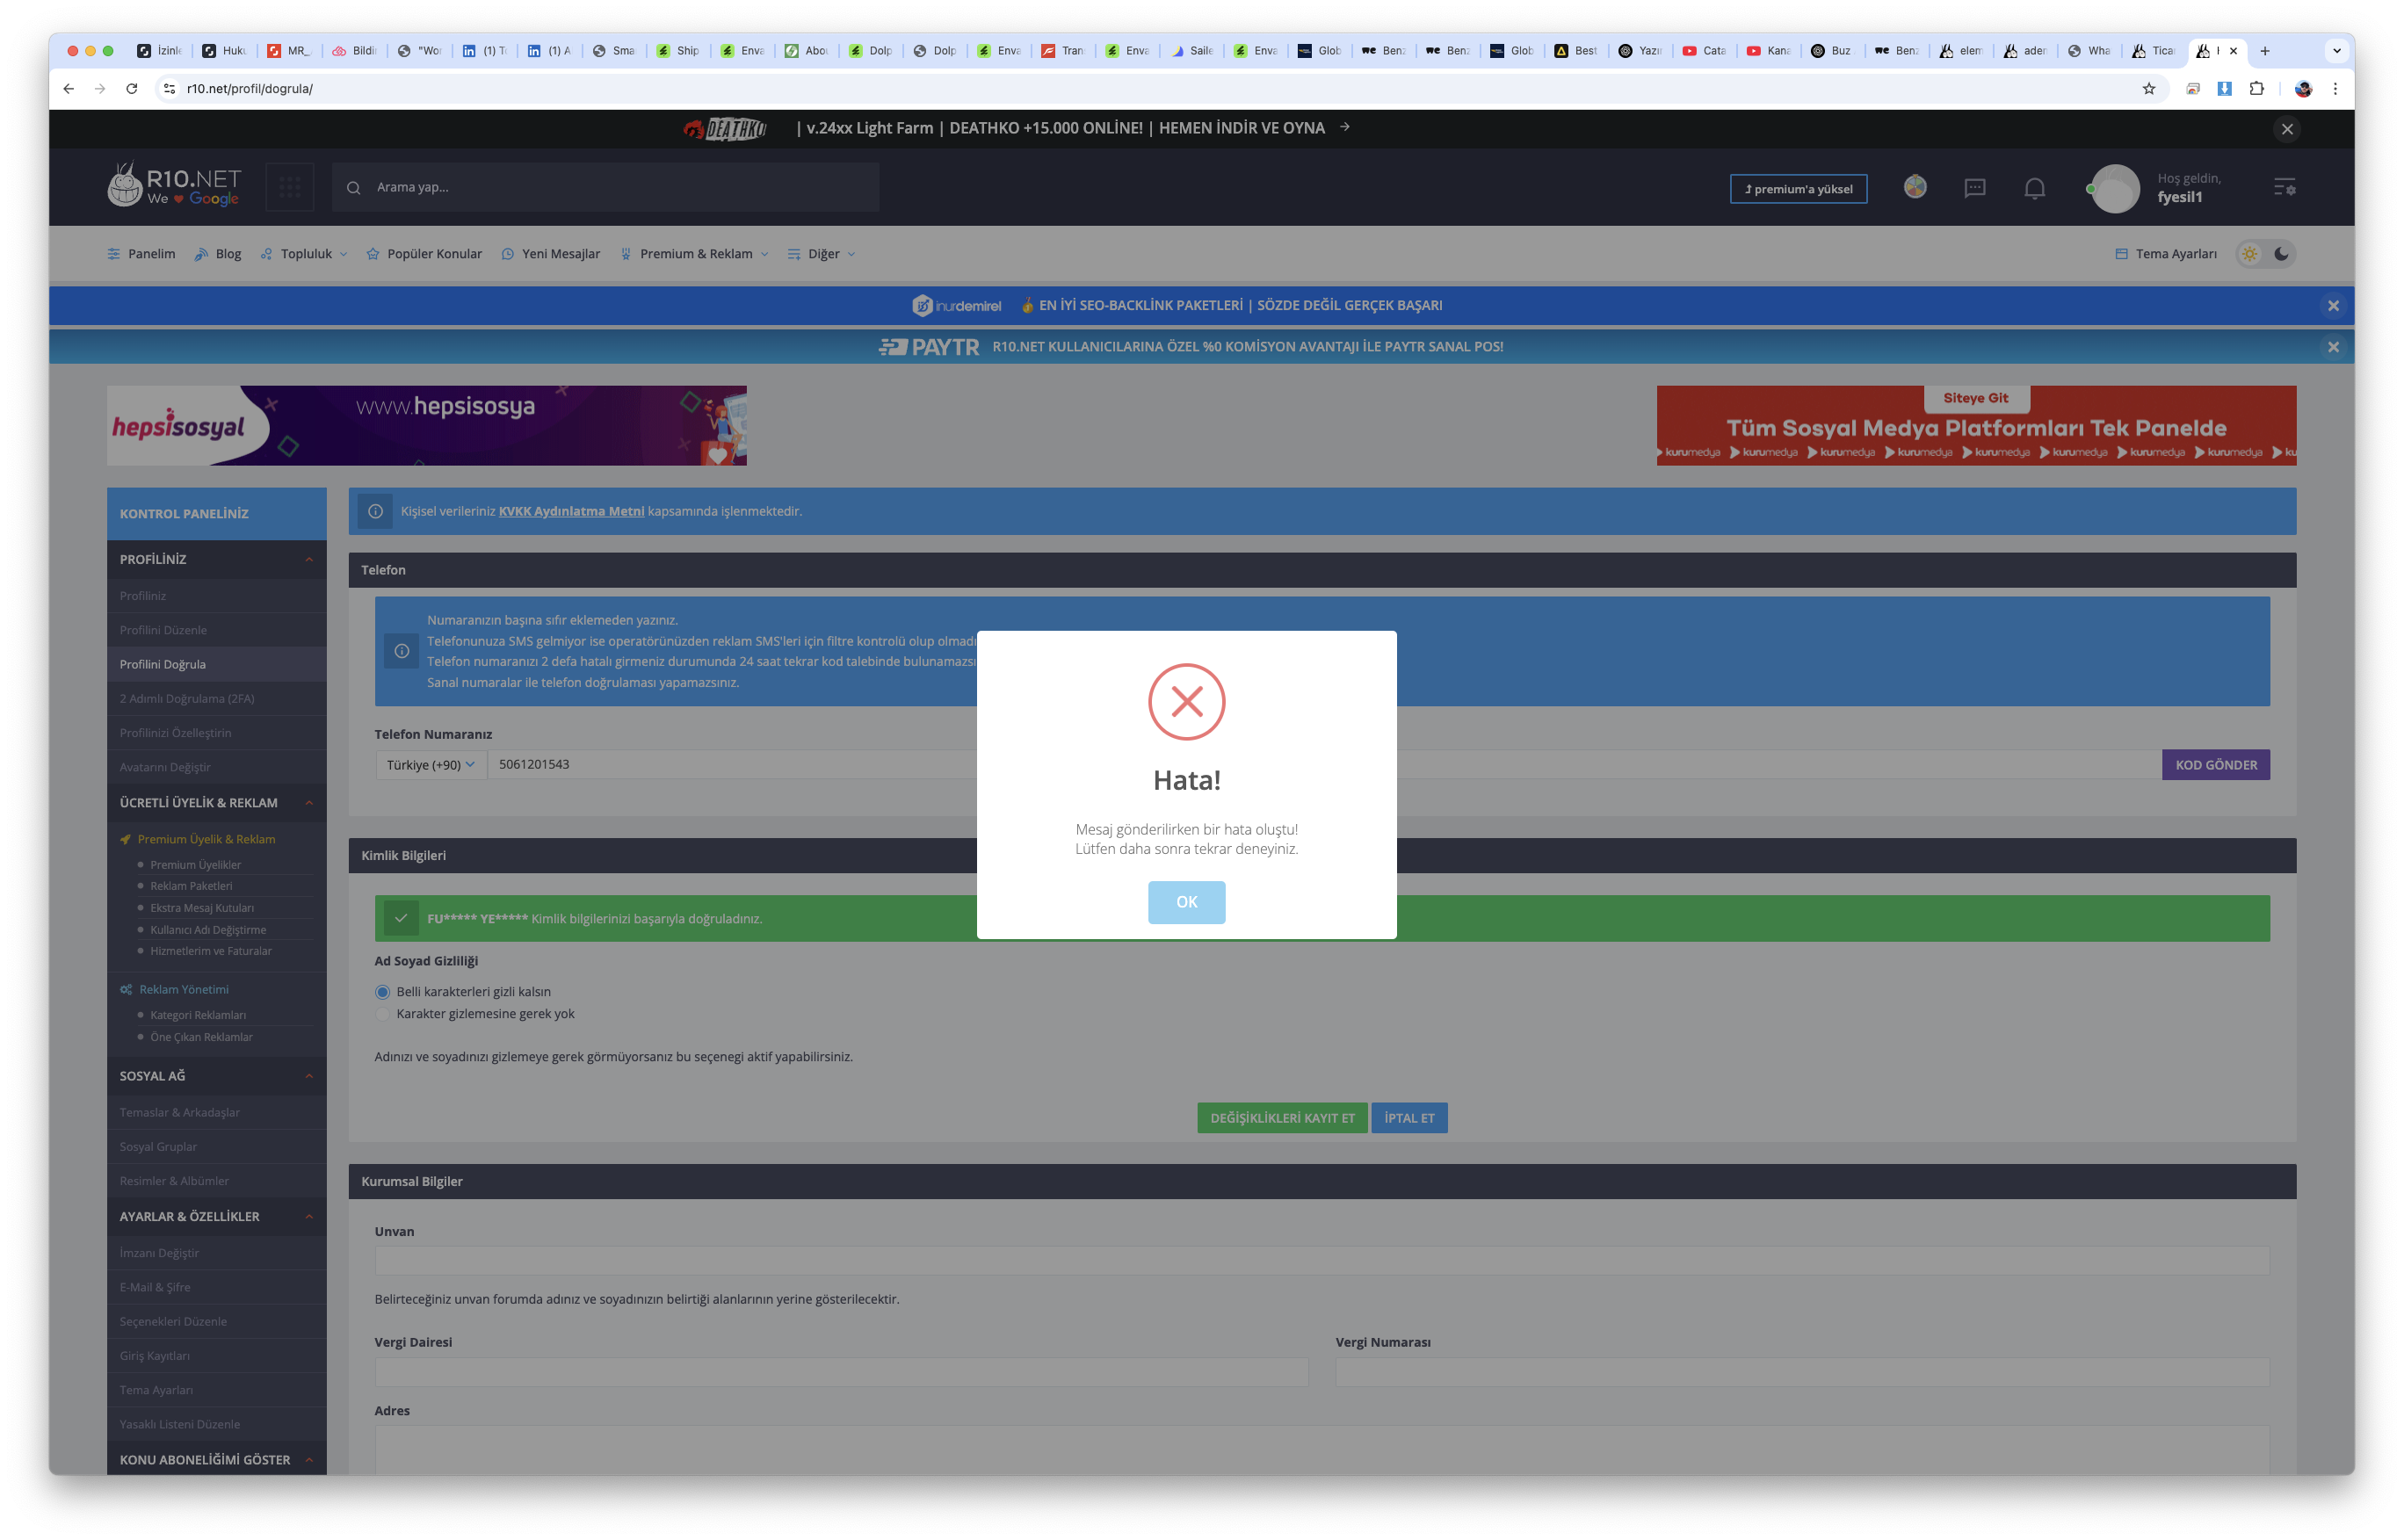This screenshot has width=2404, height=1540.
Task: Collapse the SOSYAL AĞ sidebar section
Action: pos(309,1076)
